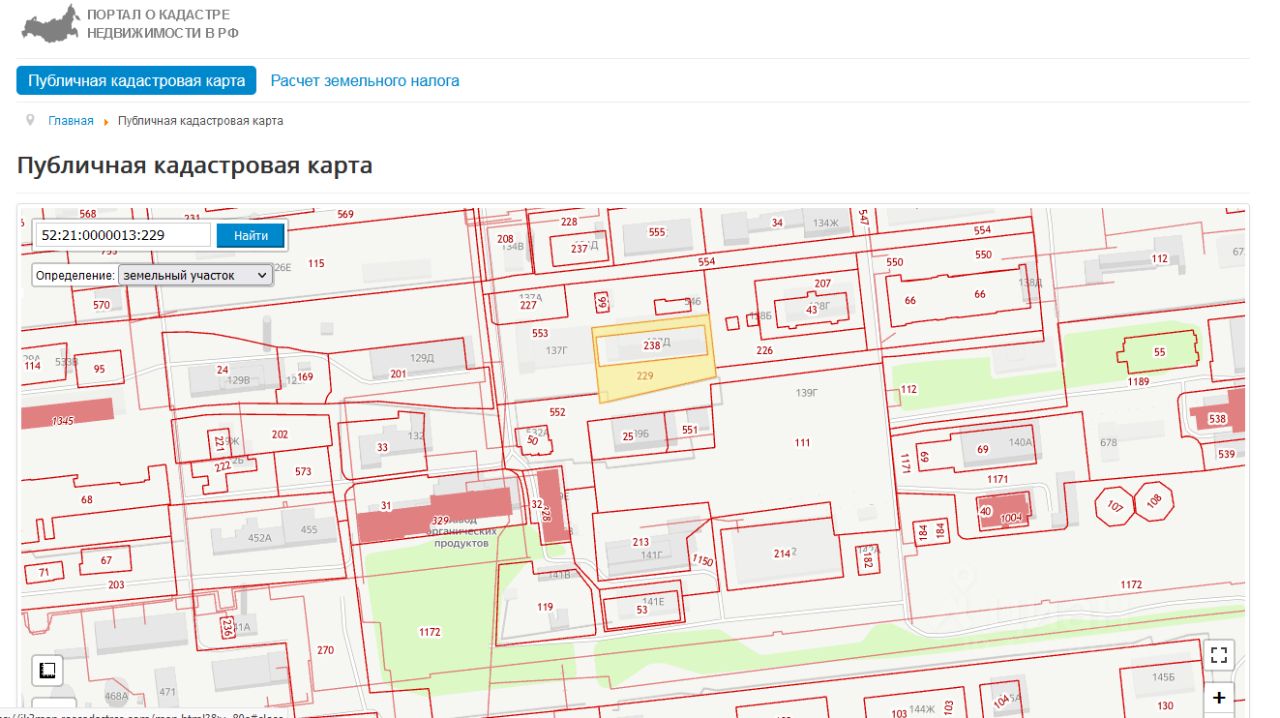Click parcel label '33'

pyautogui.click(x=382, y=448)
